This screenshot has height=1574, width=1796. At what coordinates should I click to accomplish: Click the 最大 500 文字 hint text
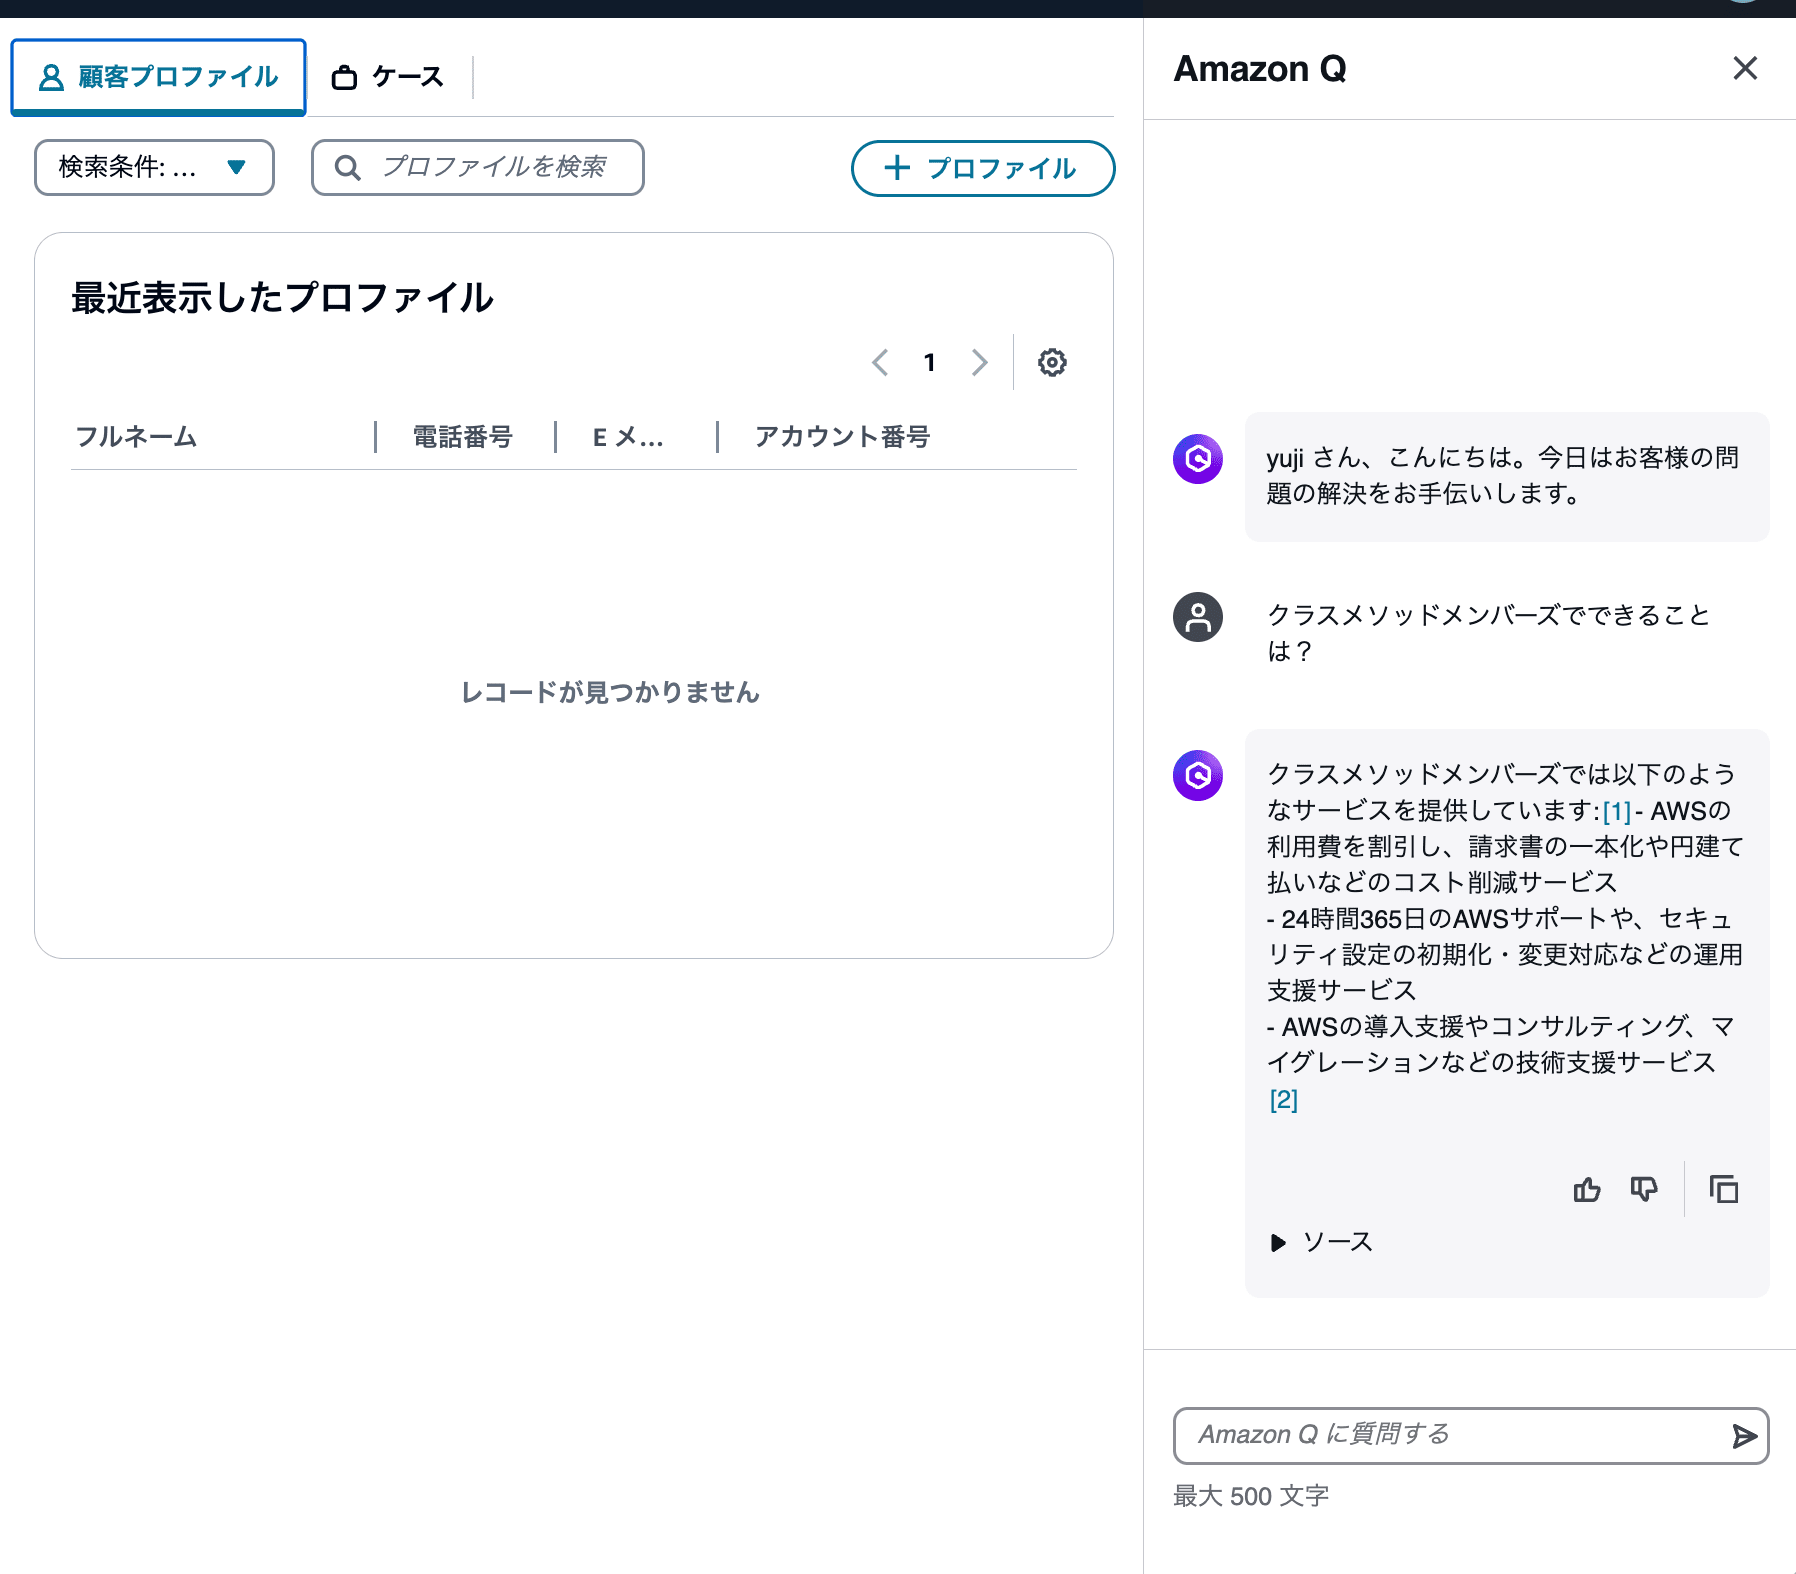click(1251, 1496)
